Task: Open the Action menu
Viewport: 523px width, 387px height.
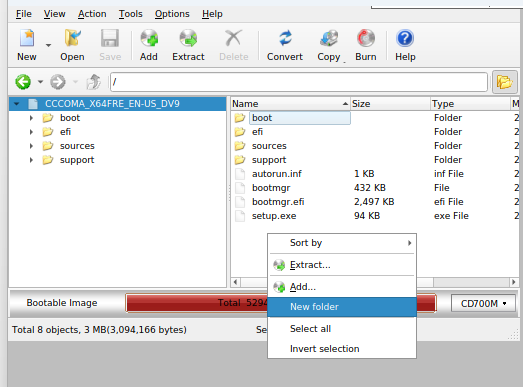Action: [x=92, y=14]
